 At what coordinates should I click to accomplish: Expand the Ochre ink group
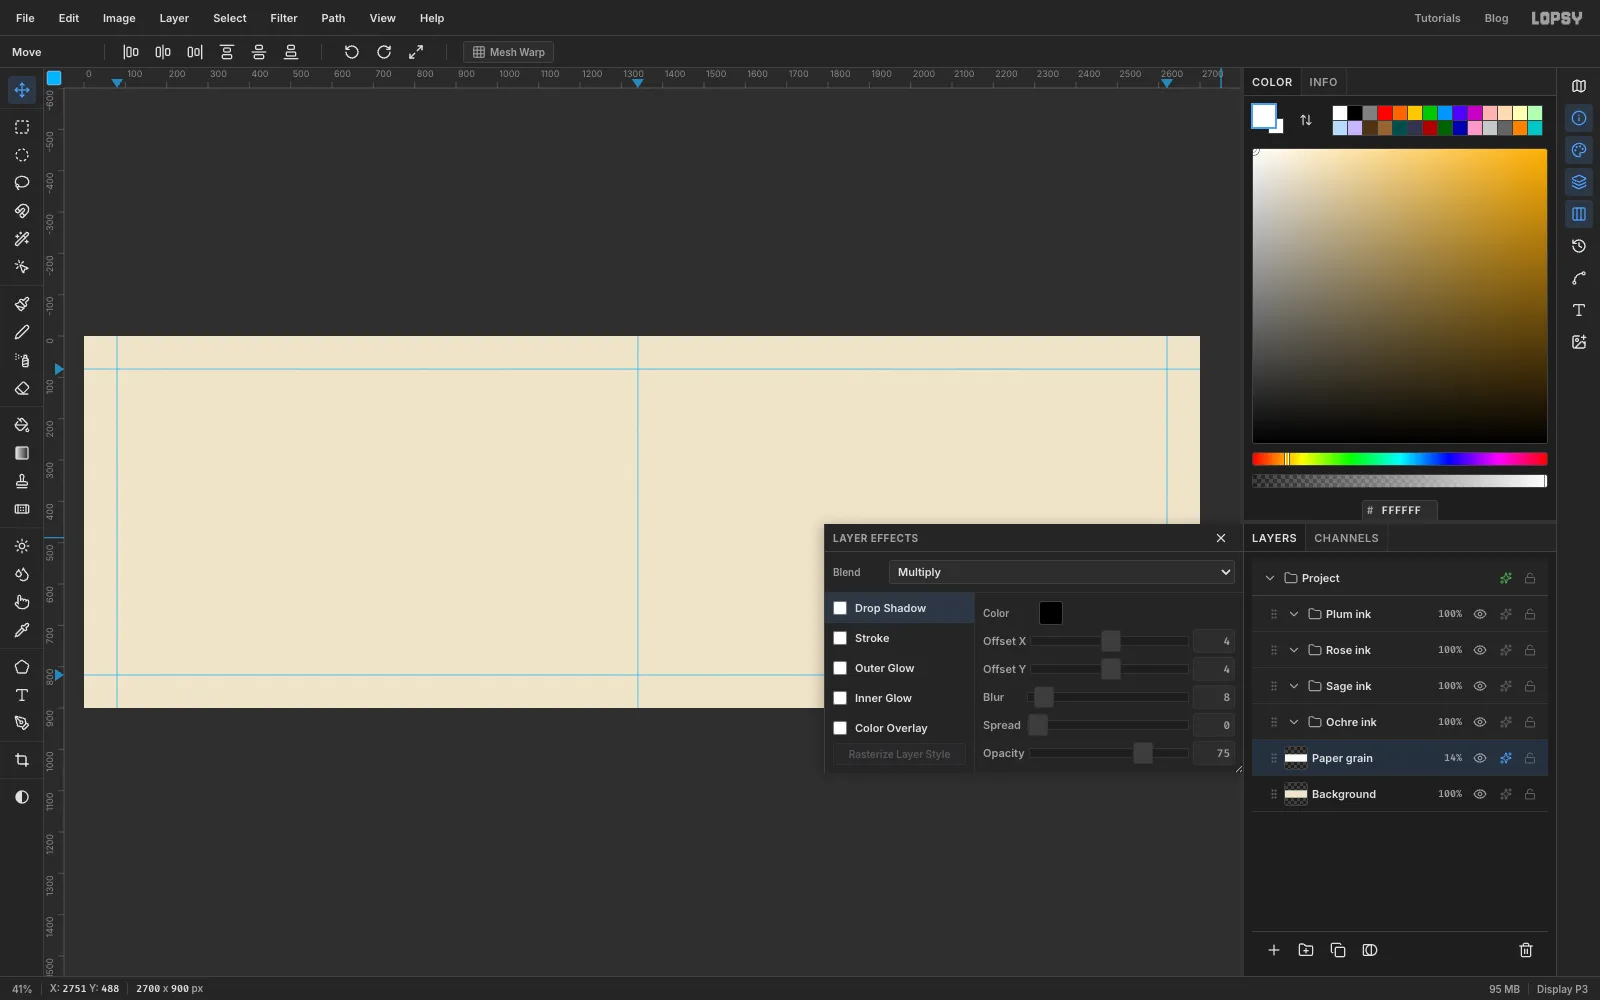(x=1294, y=722)
